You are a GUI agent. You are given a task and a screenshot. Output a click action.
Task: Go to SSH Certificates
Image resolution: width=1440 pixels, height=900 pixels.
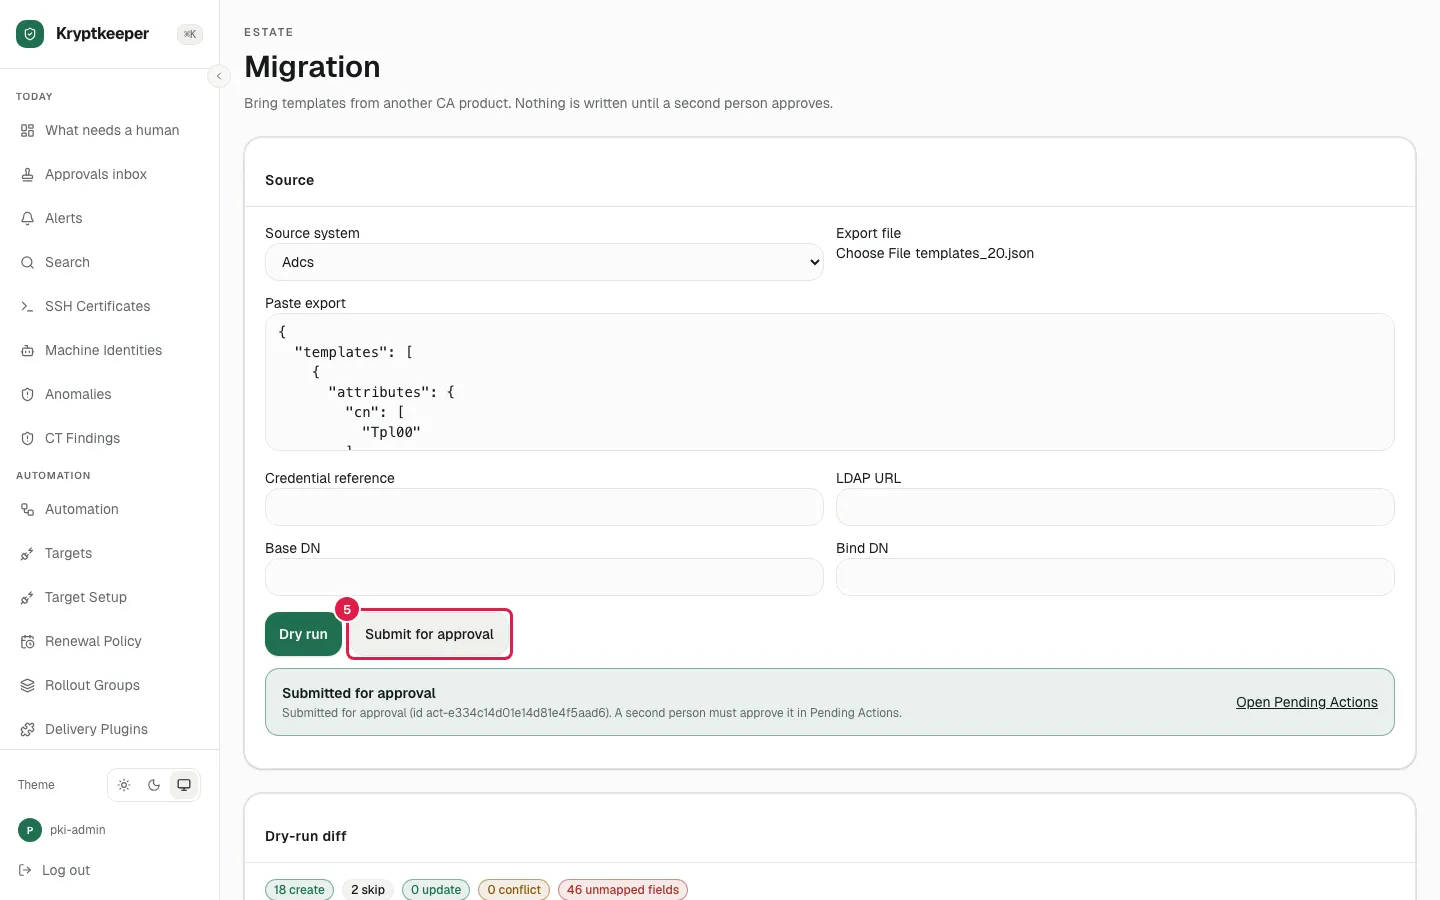click(x=97, y=306)
